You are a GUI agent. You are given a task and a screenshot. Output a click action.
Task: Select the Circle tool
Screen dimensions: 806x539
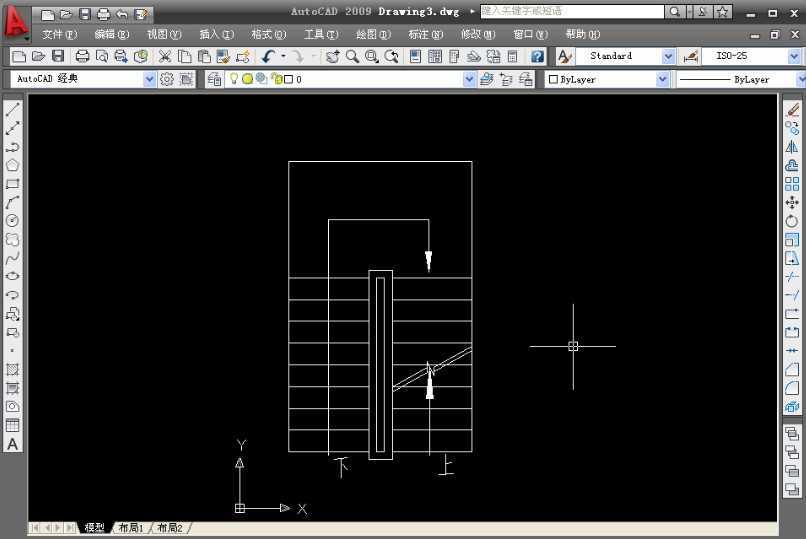[12, 220]
